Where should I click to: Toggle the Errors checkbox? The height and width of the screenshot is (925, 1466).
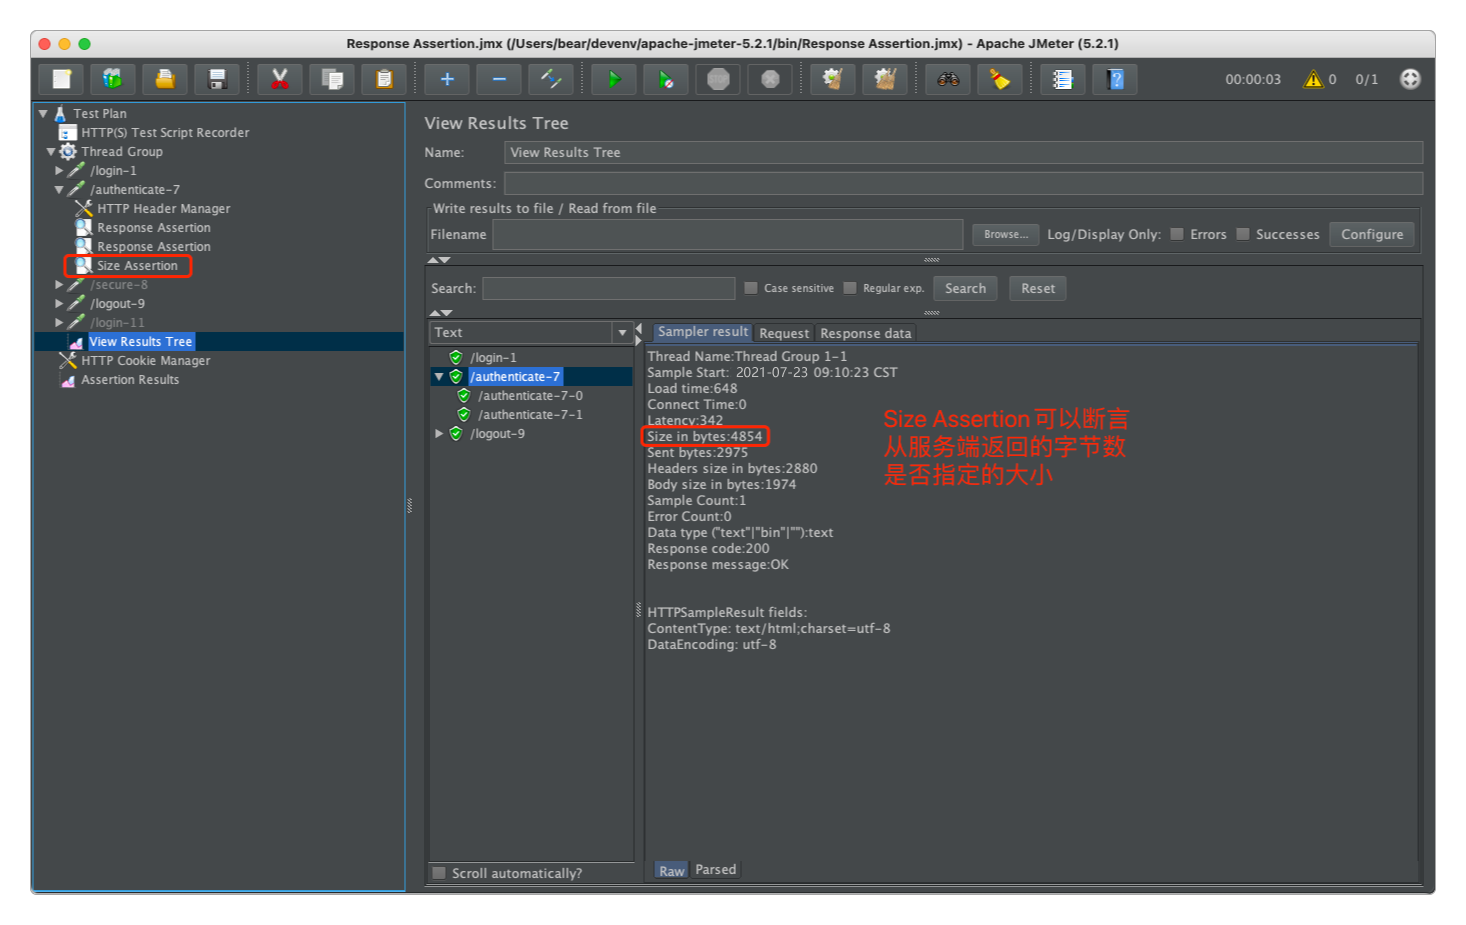click(x=1177, y=234)
